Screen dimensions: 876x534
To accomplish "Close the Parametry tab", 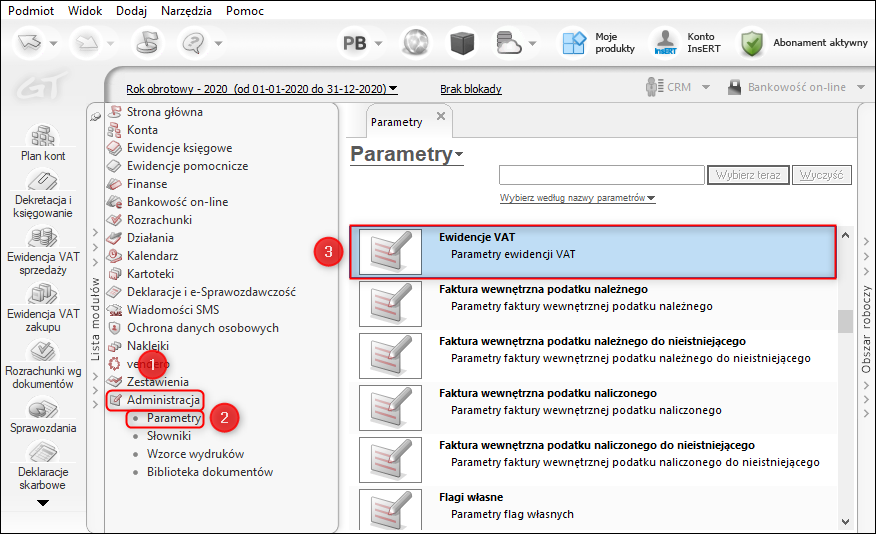I will pyautogui.click(x=441, y=116).
